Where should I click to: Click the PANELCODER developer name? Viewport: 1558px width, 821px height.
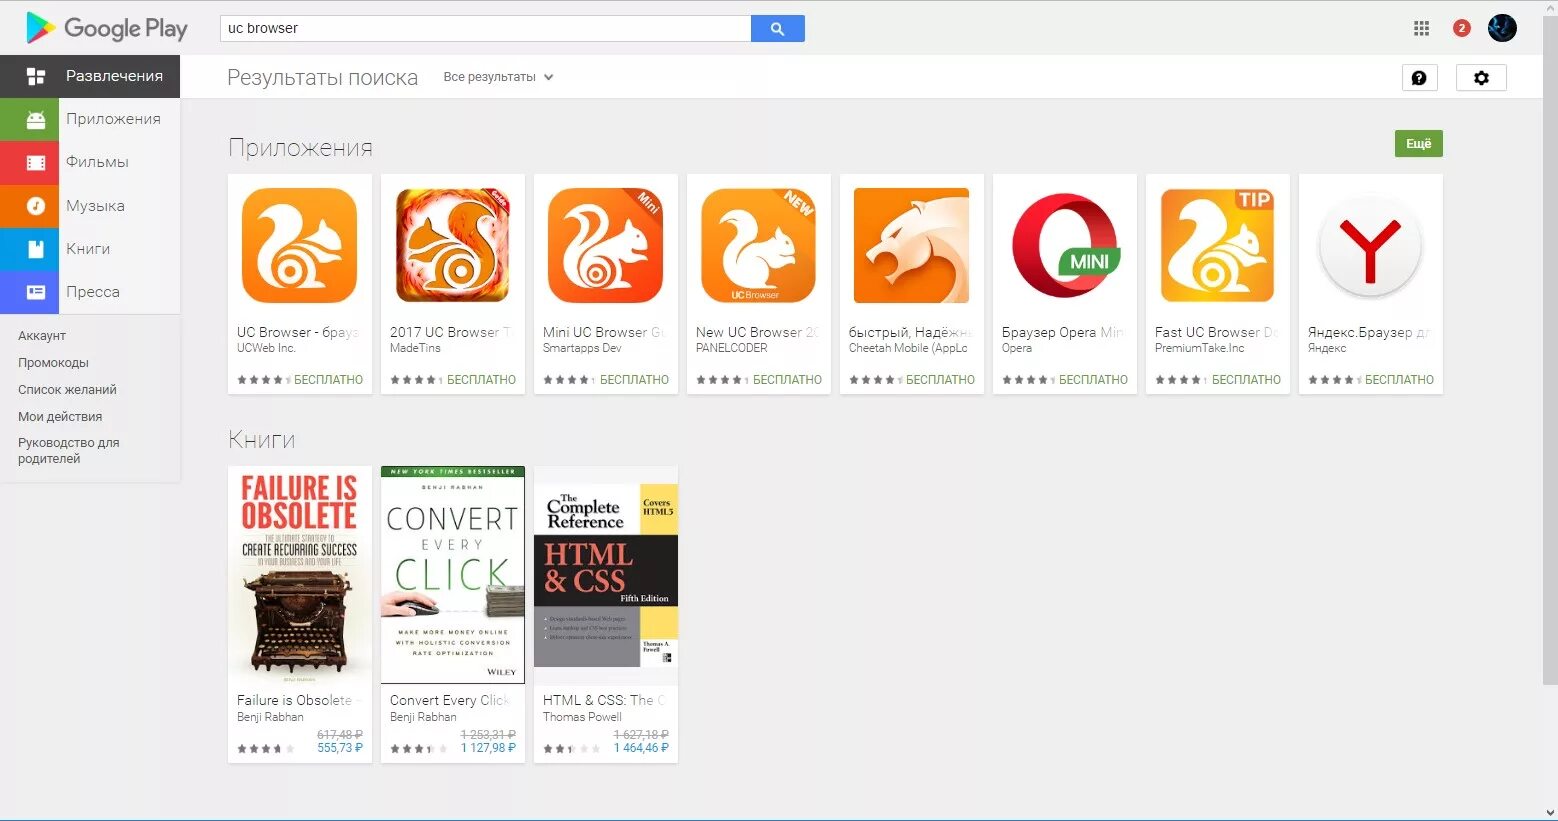(732, 348)
